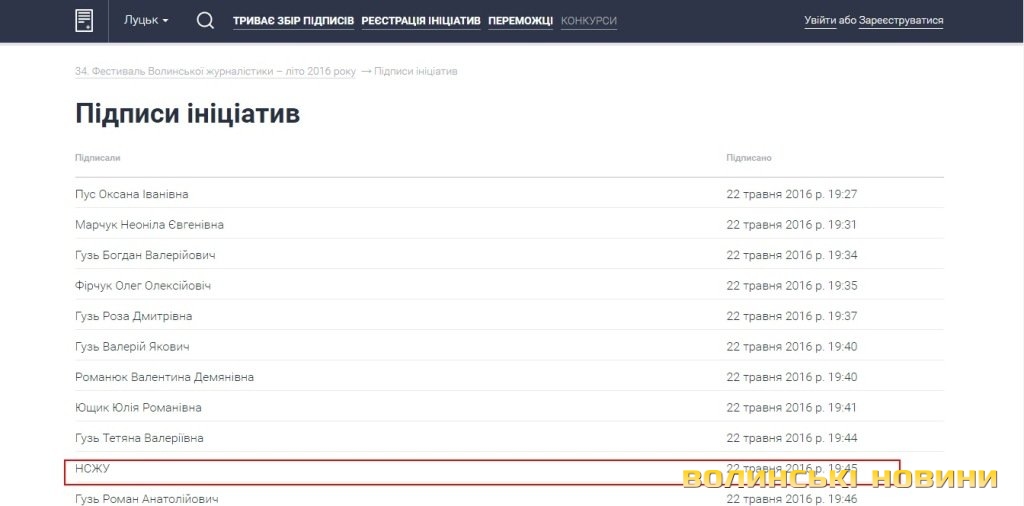The width and height of the screenshot is (1024, 506).
Task: Click the Увійти login link
Action: click(x=820, y=21)
